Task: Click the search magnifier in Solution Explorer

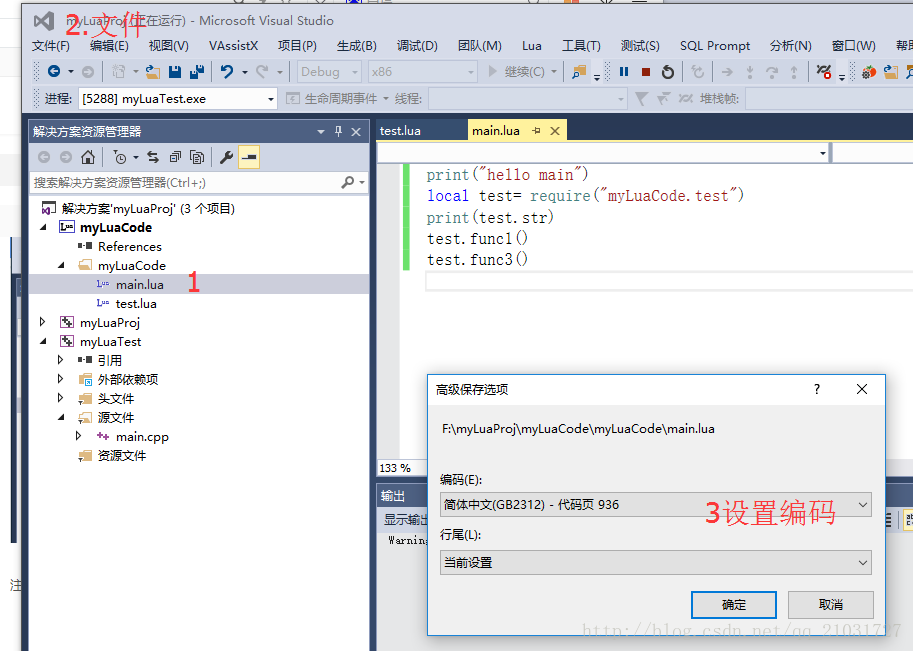Action: point(348,182)
